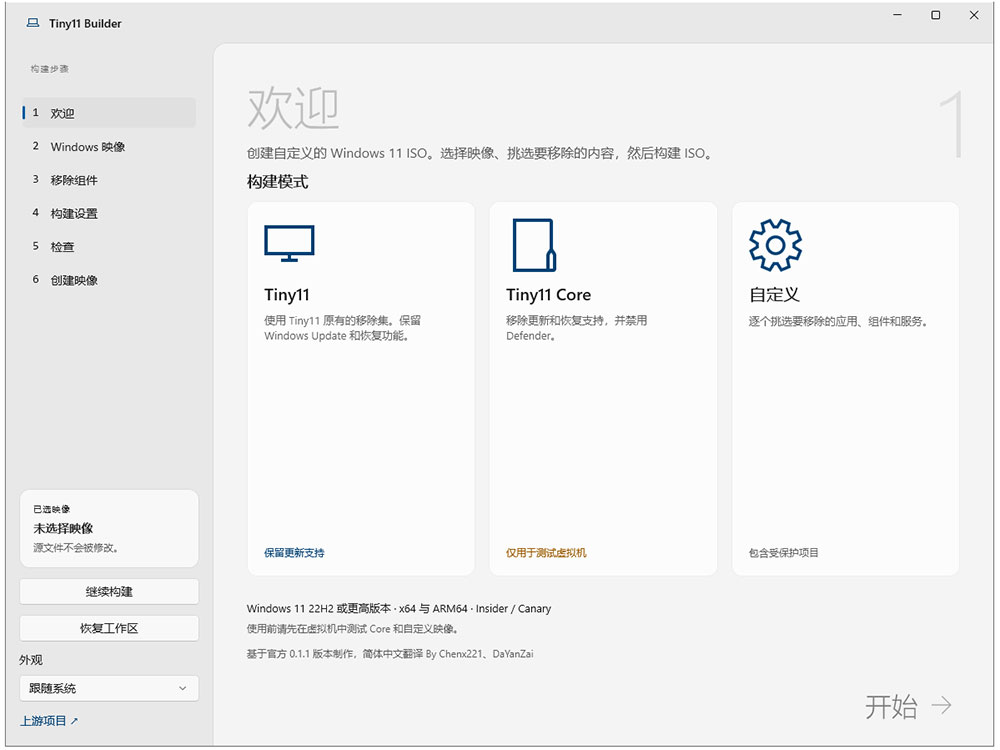The height and width of the screenshot is (750, 1000).
Task: Click the external link arrow beside 上游项目
Action: click(x=74, y=721)
